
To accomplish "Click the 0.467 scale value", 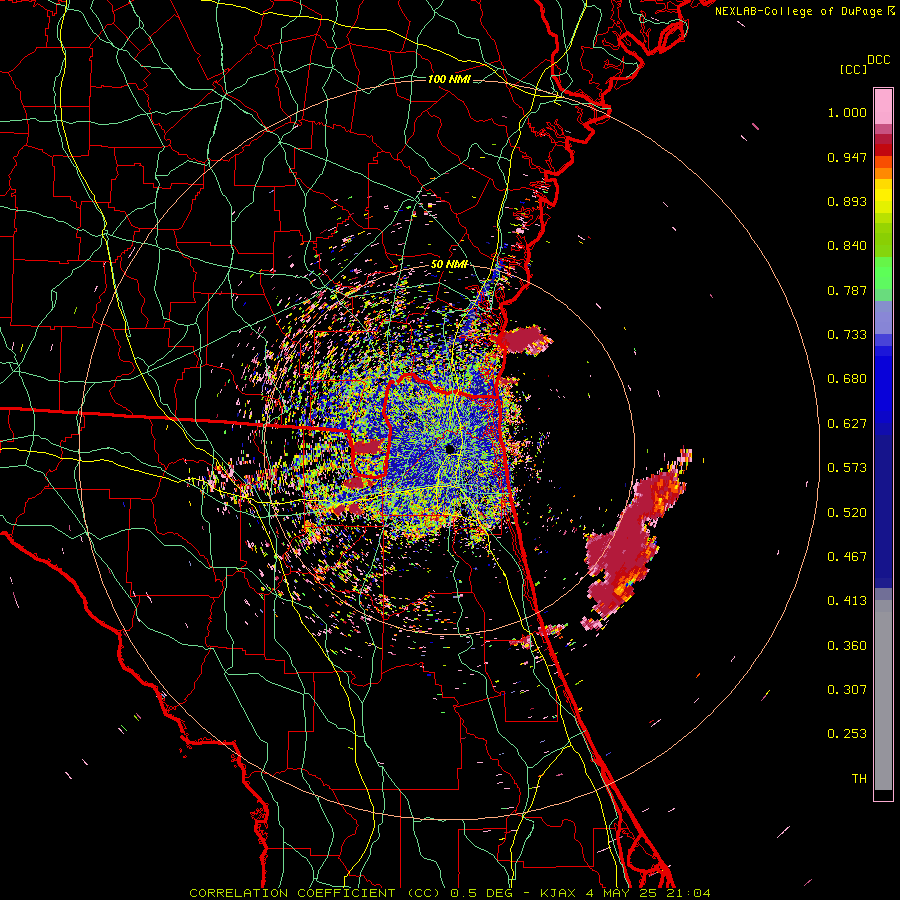I will pos(847,557).
